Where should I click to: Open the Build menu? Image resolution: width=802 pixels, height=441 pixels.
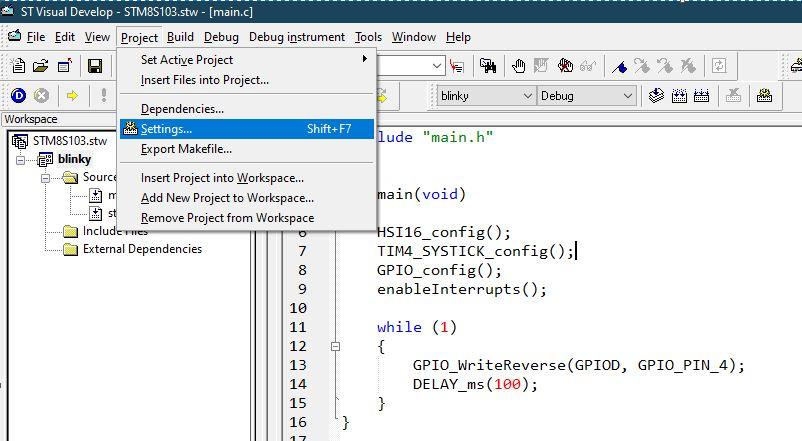(180, 37)
